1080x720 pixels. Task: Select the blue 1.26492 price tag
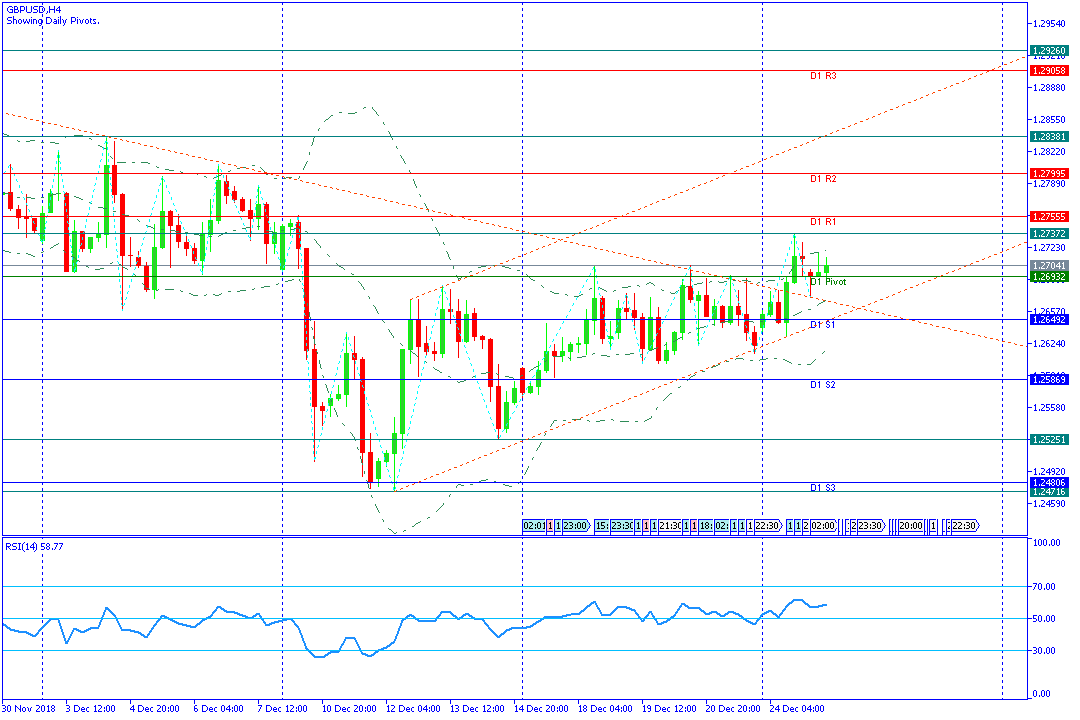(1049, 320)
